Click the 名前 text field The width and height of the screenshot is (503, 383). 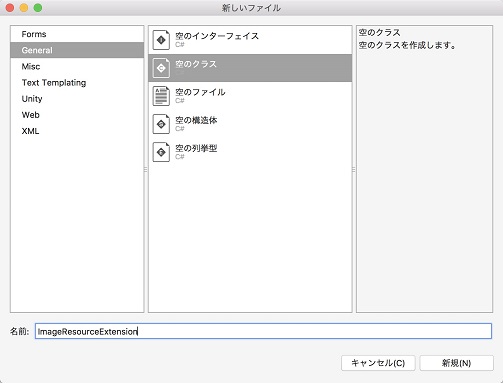[x=263, y=331]
